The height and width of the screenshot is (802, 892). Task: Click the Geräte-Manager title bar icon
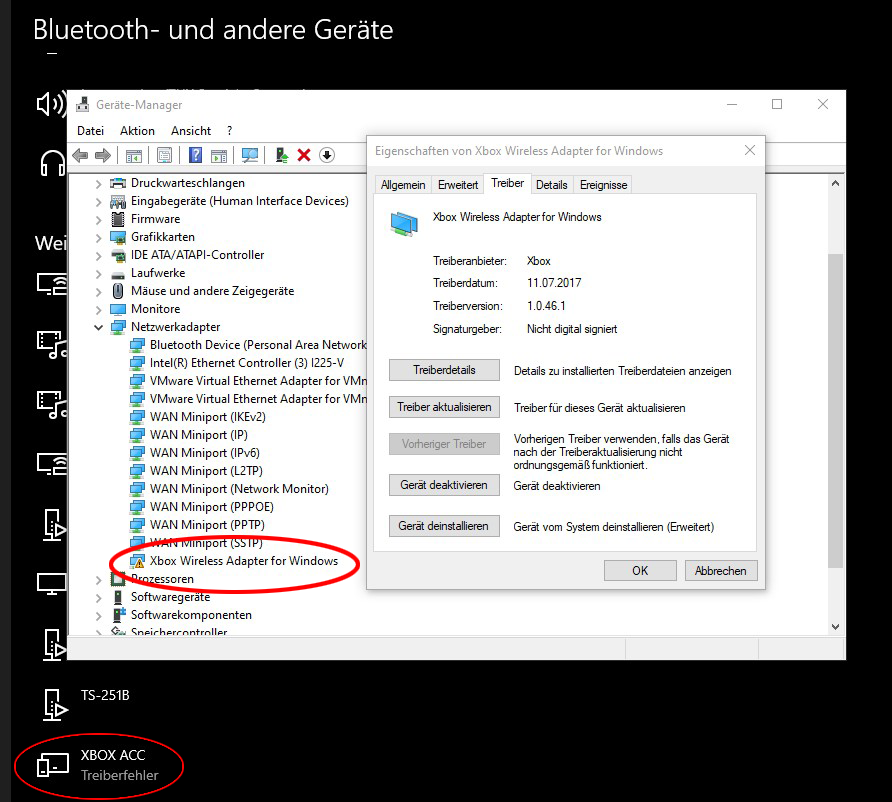pos(83,104)
